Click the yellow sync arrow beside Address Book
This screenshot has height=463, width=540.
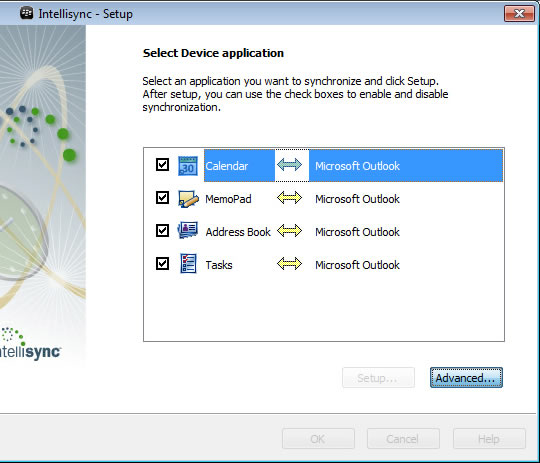289,231
